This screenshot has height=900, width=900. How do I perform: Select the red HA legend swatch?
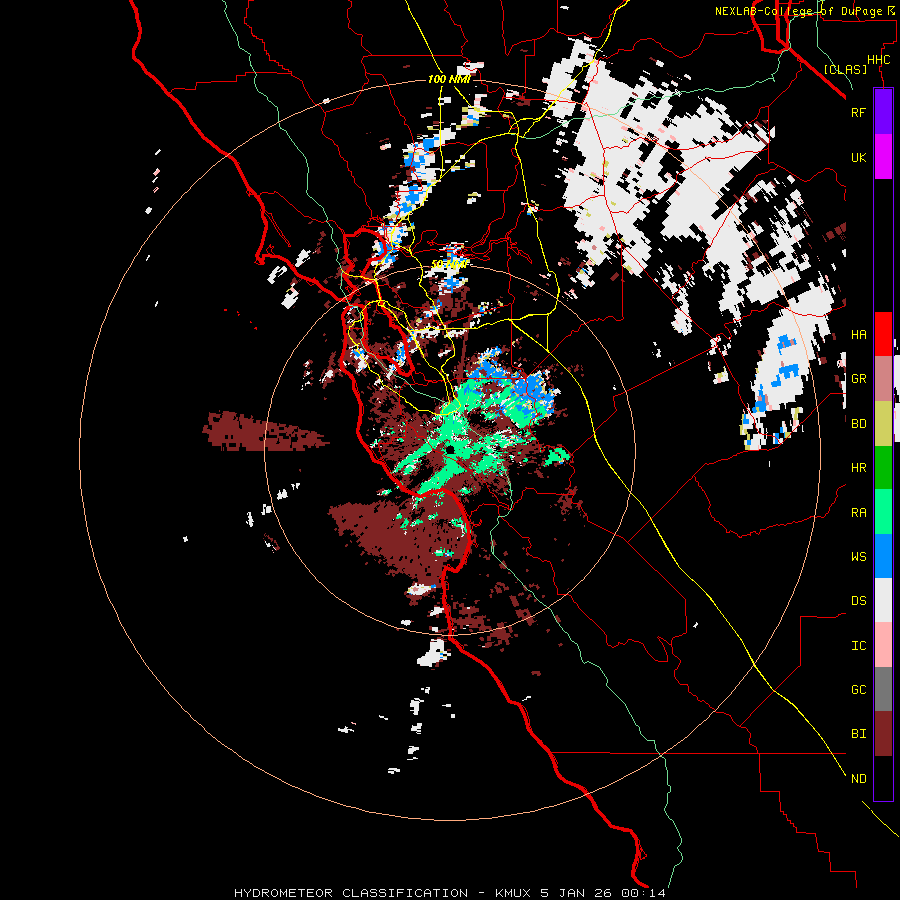(x=883, y=334)
